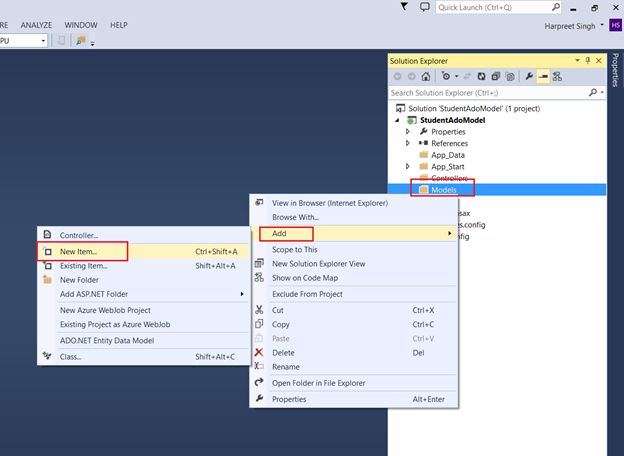Click the Show on Code Map icon
The height and width of the screenshot is (456, 624).
point(259,277)
